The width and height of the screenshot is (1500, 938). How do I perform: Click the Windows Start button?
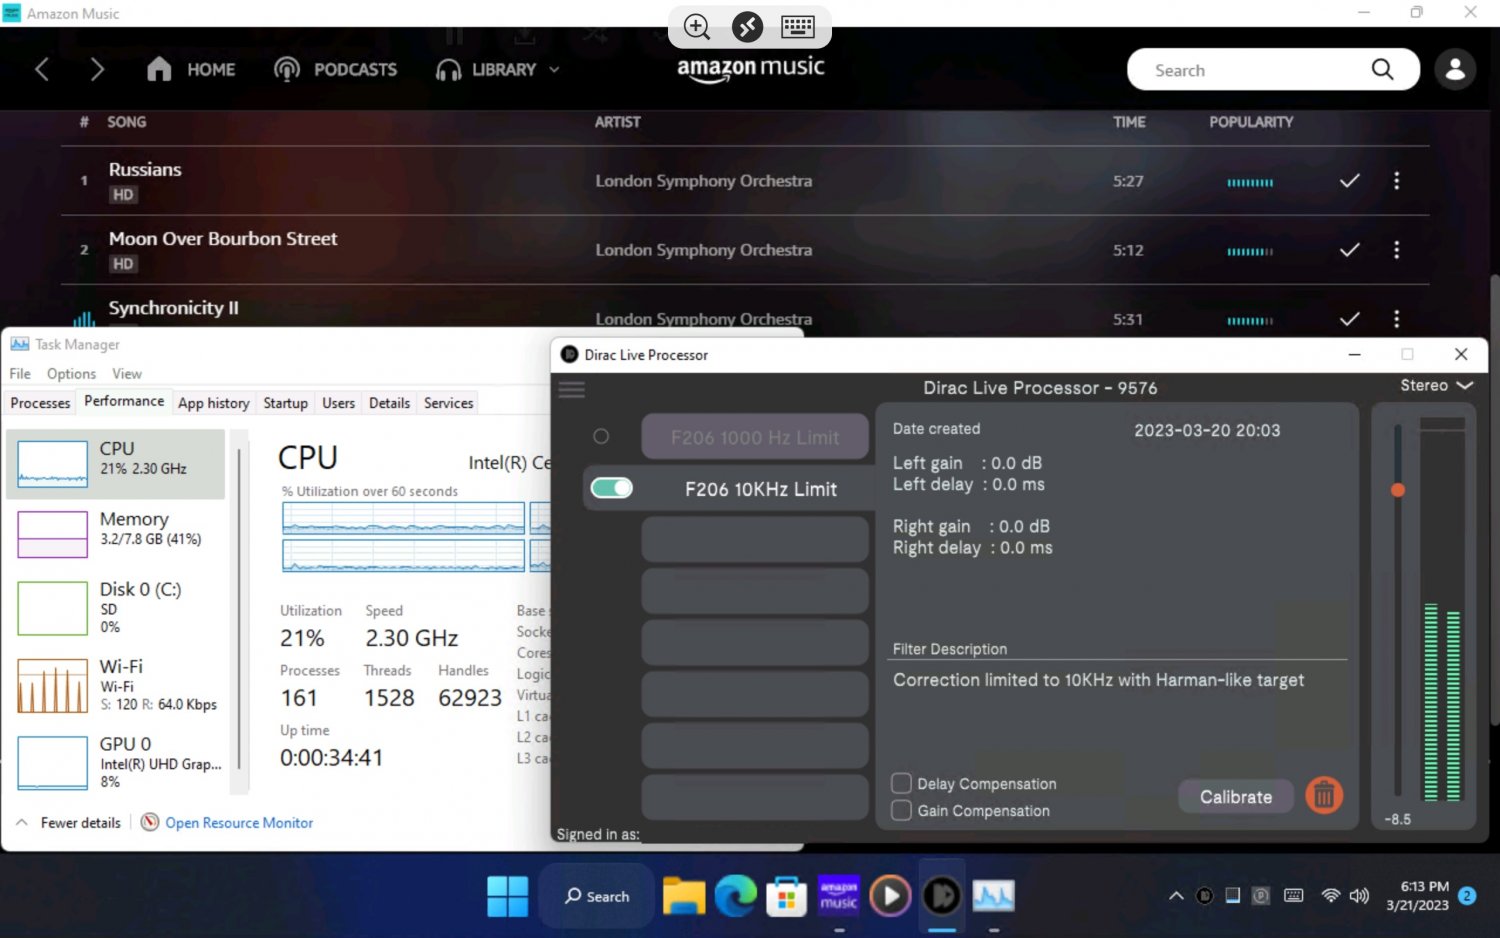[x=508, y=896]
